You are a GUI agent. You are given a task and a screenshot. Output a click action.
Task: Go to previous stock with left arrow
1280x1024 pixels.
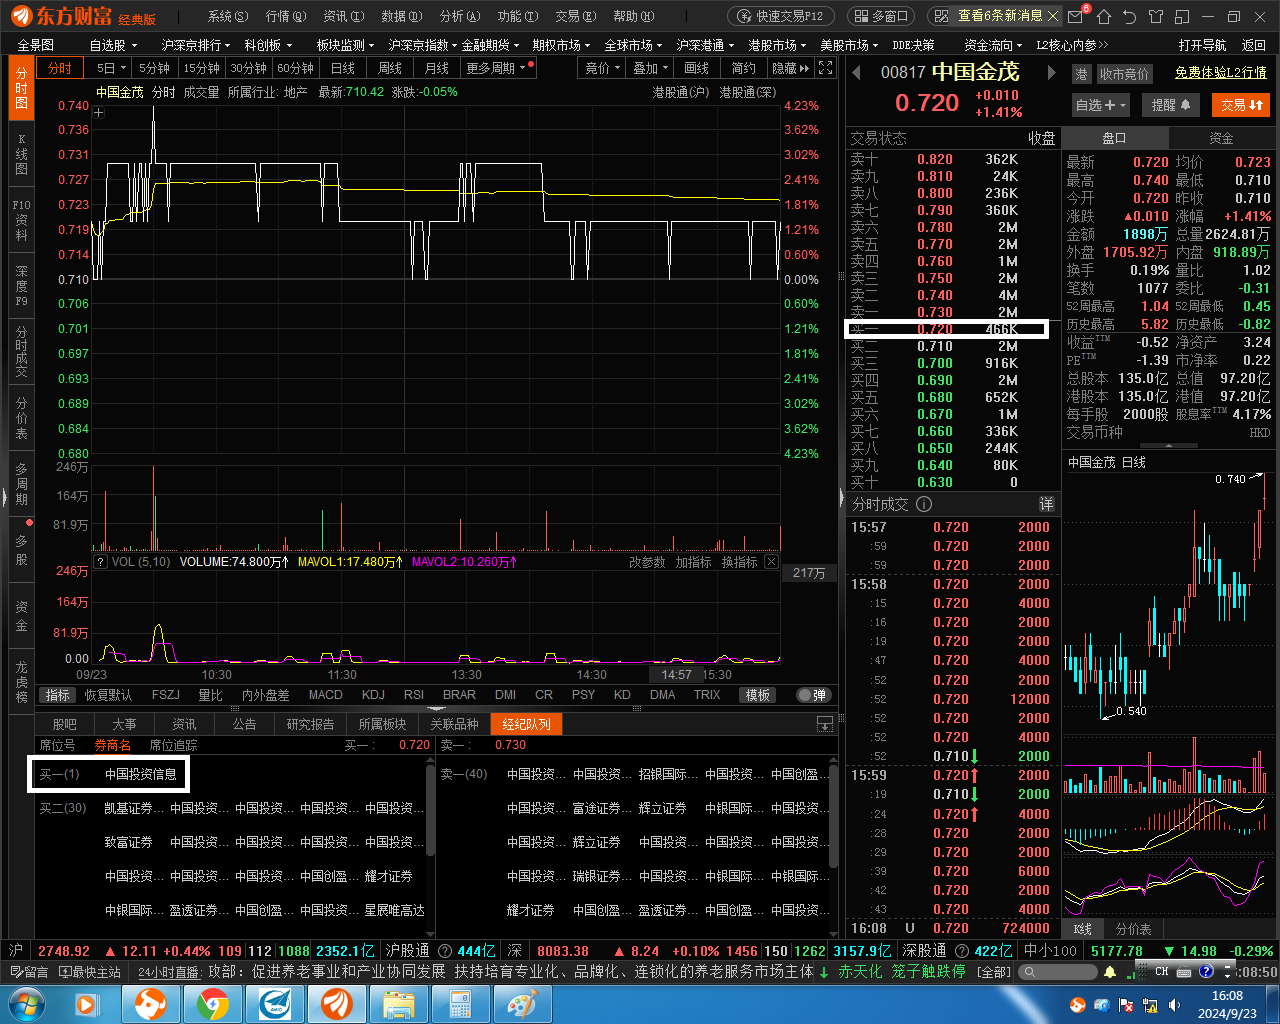(x=856, y=72)
